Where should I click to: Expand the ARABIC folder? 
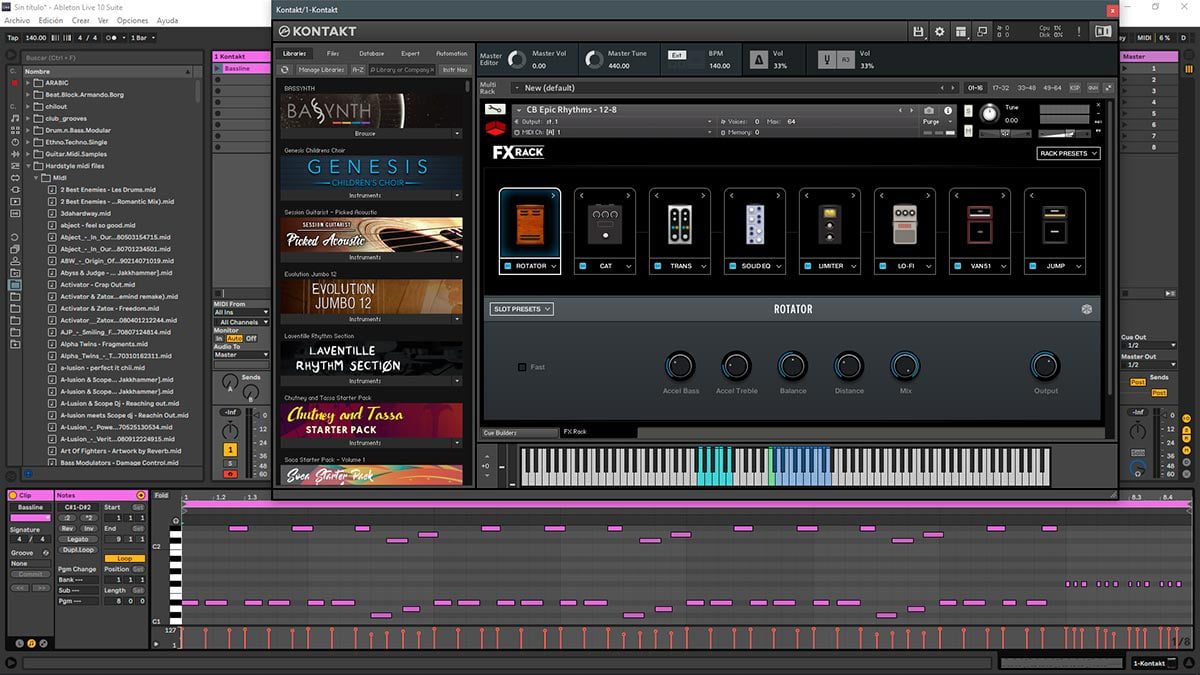pos(28,83)
